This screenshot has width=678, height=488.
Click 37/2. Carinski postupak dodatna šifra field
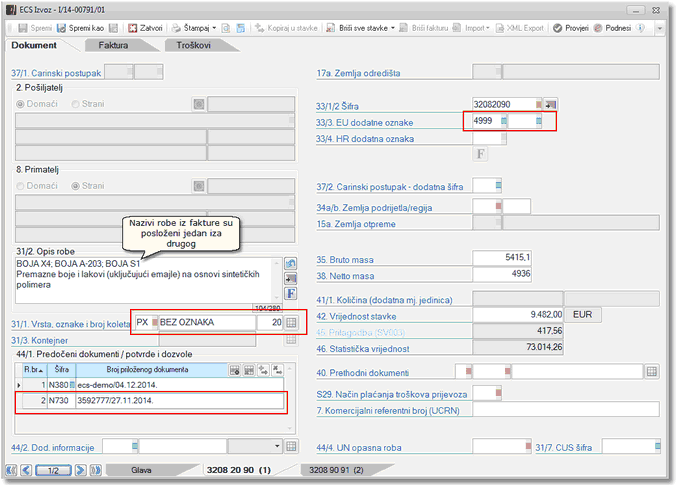pos(487,186)
